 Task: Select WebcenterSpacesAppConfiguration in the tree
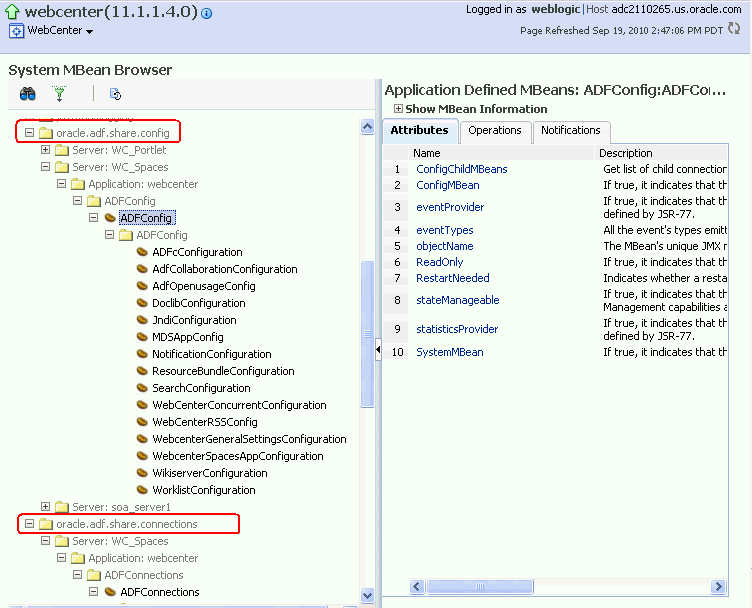click(x=237, y=456)
